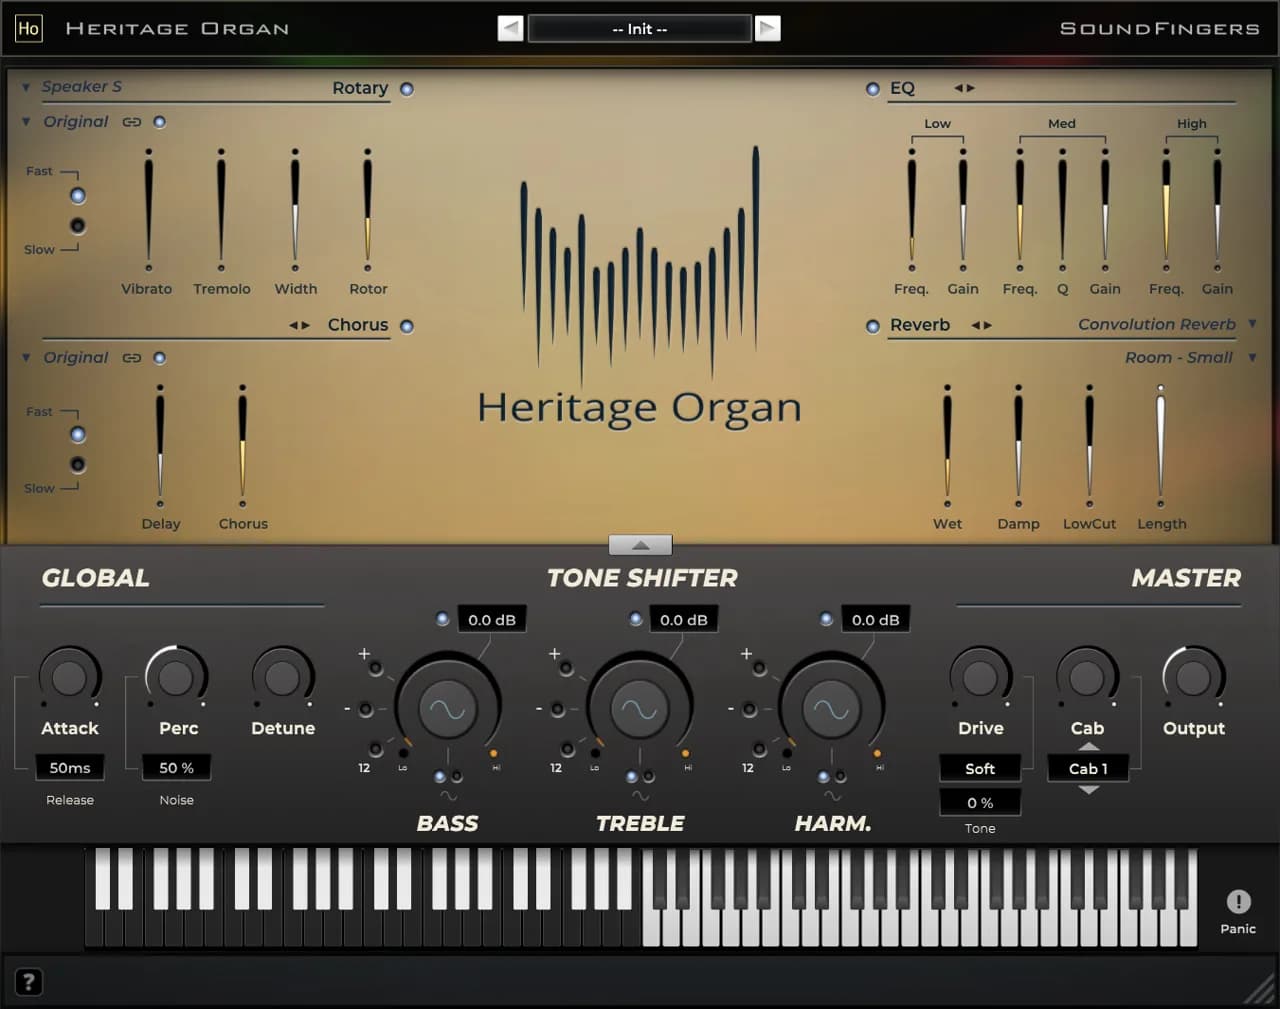The height and width of the screenshot is (1009, 1280).
Task: Select Chorus Slow speed
Action: click(78, 465)
